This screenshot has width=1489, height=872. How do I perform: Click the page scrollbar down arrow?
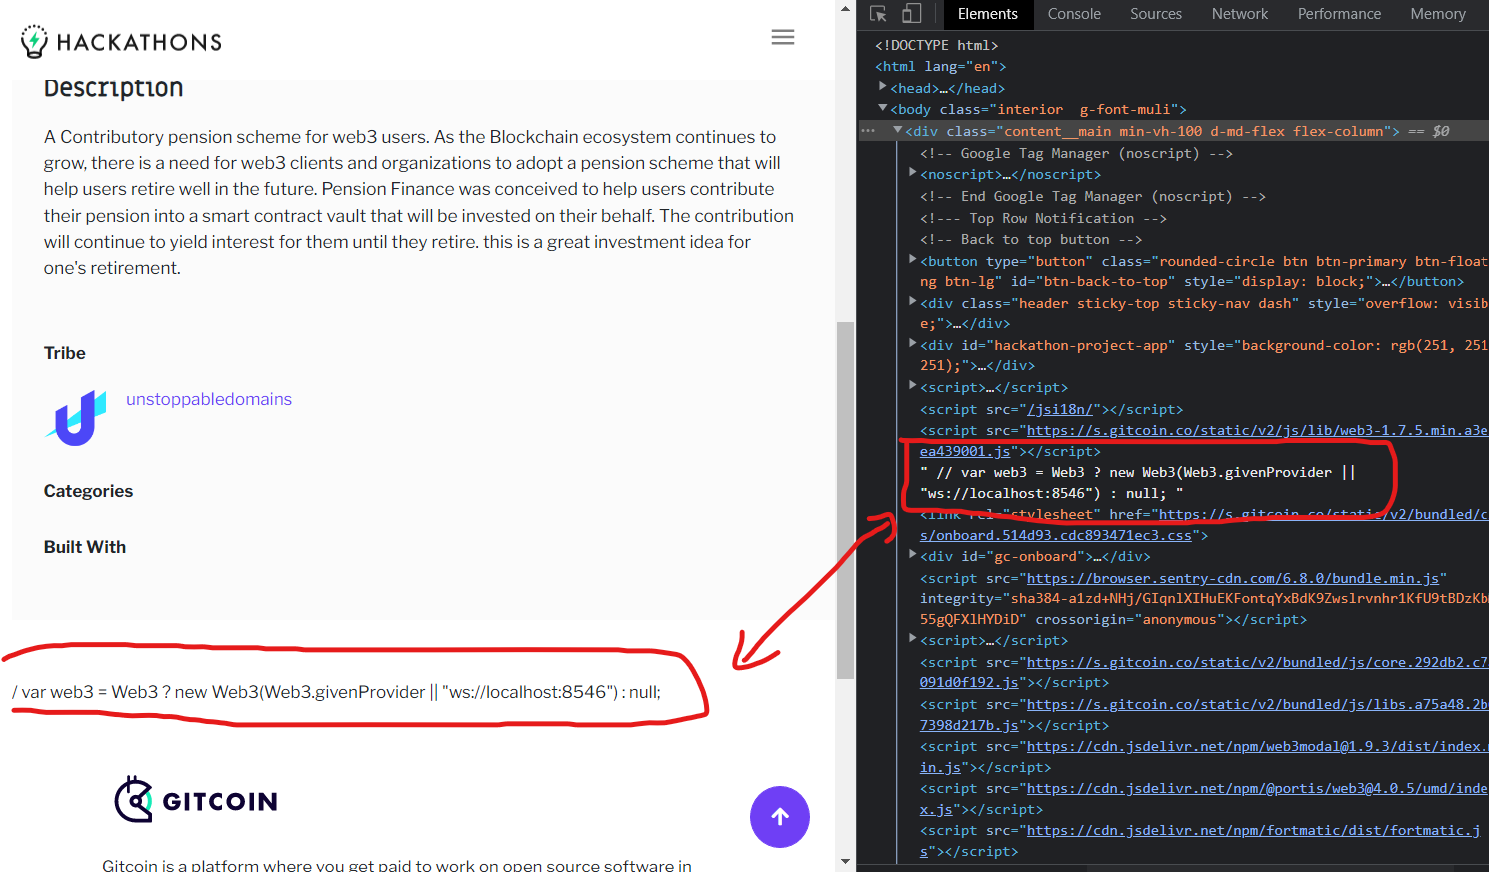(x=846, y=862)
